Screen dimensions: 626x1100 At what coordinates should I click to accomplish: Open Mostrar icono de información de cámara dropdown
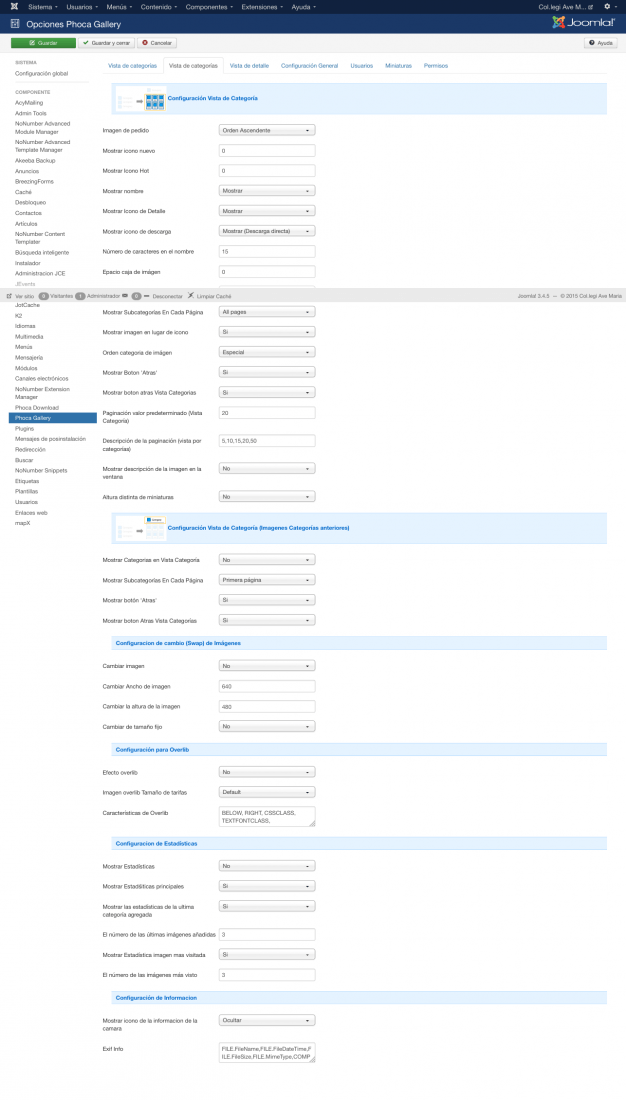pyautogui.click(x=267, y=1021)
